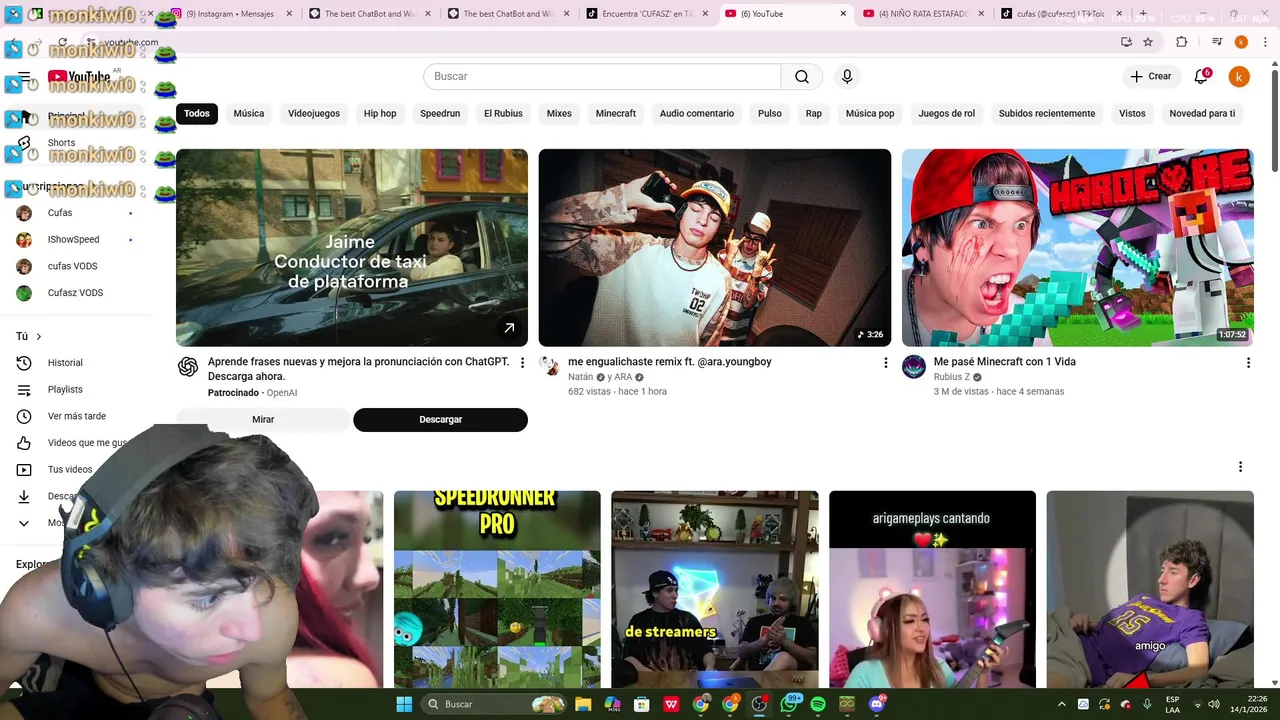
Task: Close the active YouTube browser tab
Action: [x=842, y=14]
